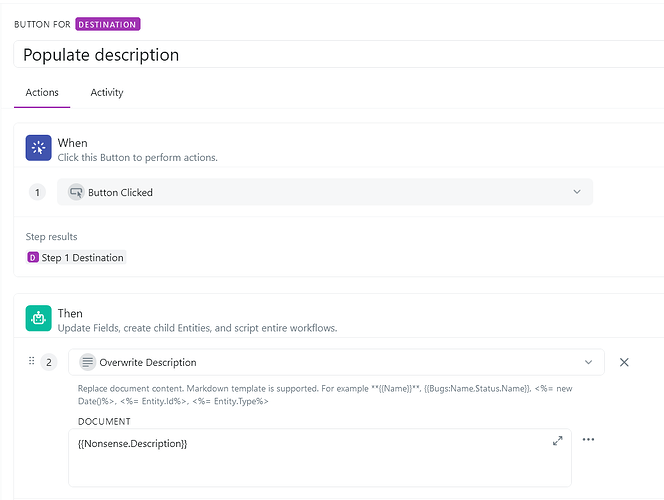Expand the Button Clicked dropdown chevron

click(576, 192)
